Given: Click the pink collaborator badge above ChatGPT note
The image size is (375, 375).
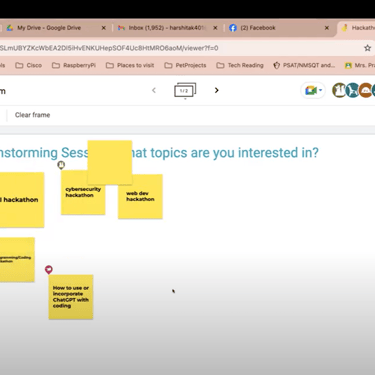Looking at the screenshot, I should (x=49, y=269).
